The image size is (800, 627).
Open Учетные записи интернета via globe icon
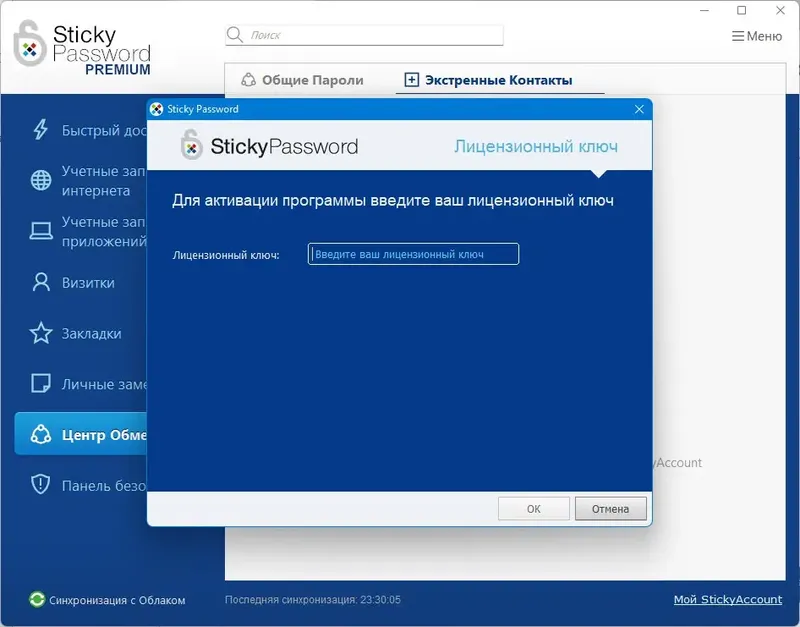[40, 181]
